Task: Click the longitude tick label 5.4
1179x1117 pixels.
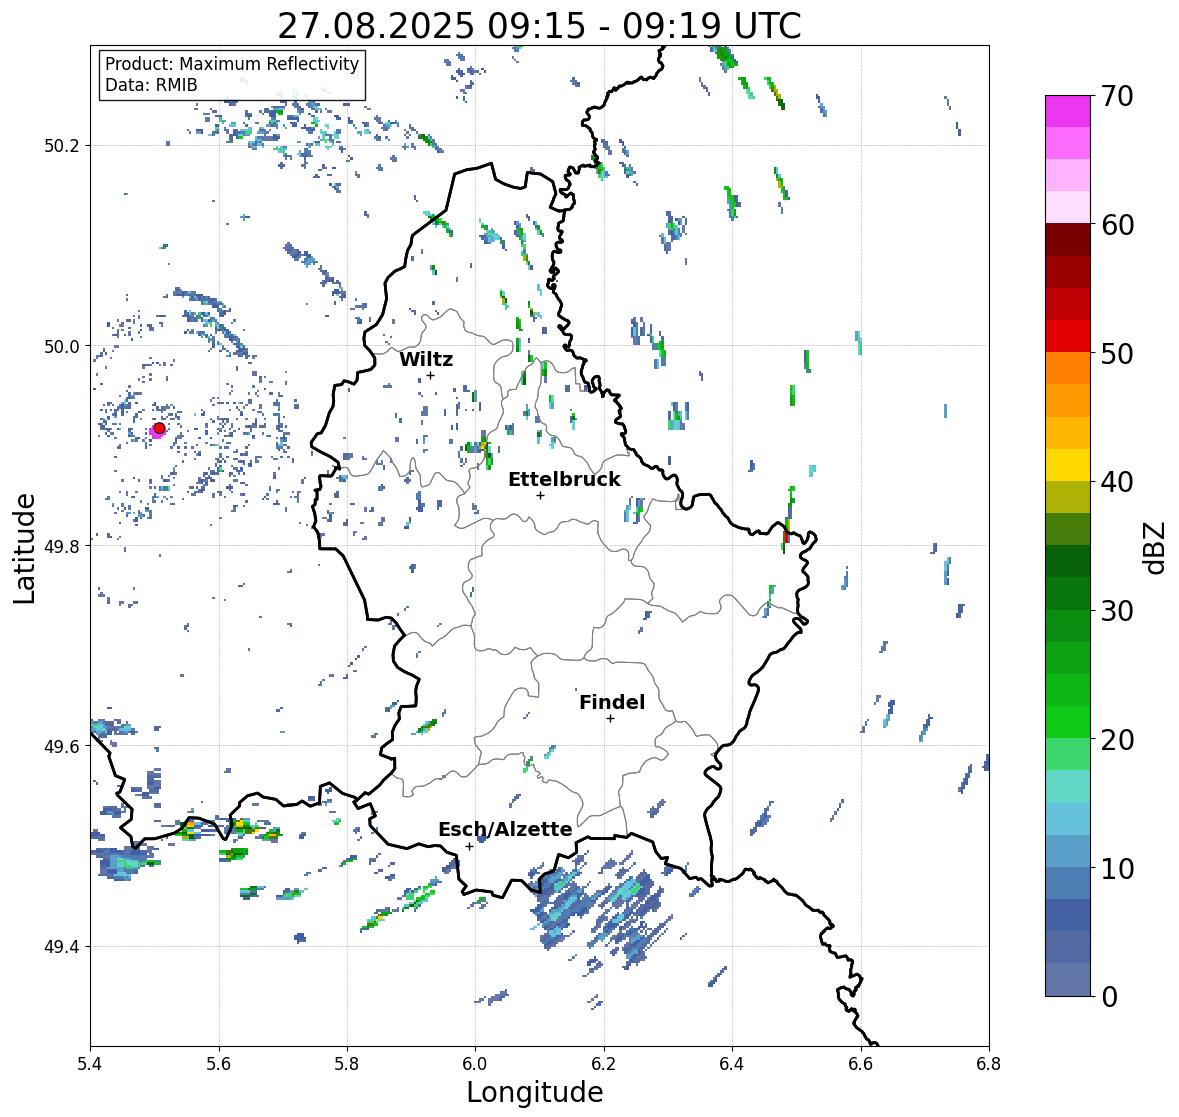Action: pos(90,1064)
